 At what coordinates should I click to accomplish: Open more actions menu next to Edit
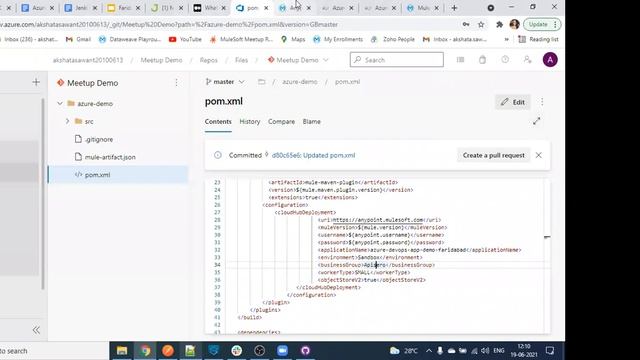point(542,102)
